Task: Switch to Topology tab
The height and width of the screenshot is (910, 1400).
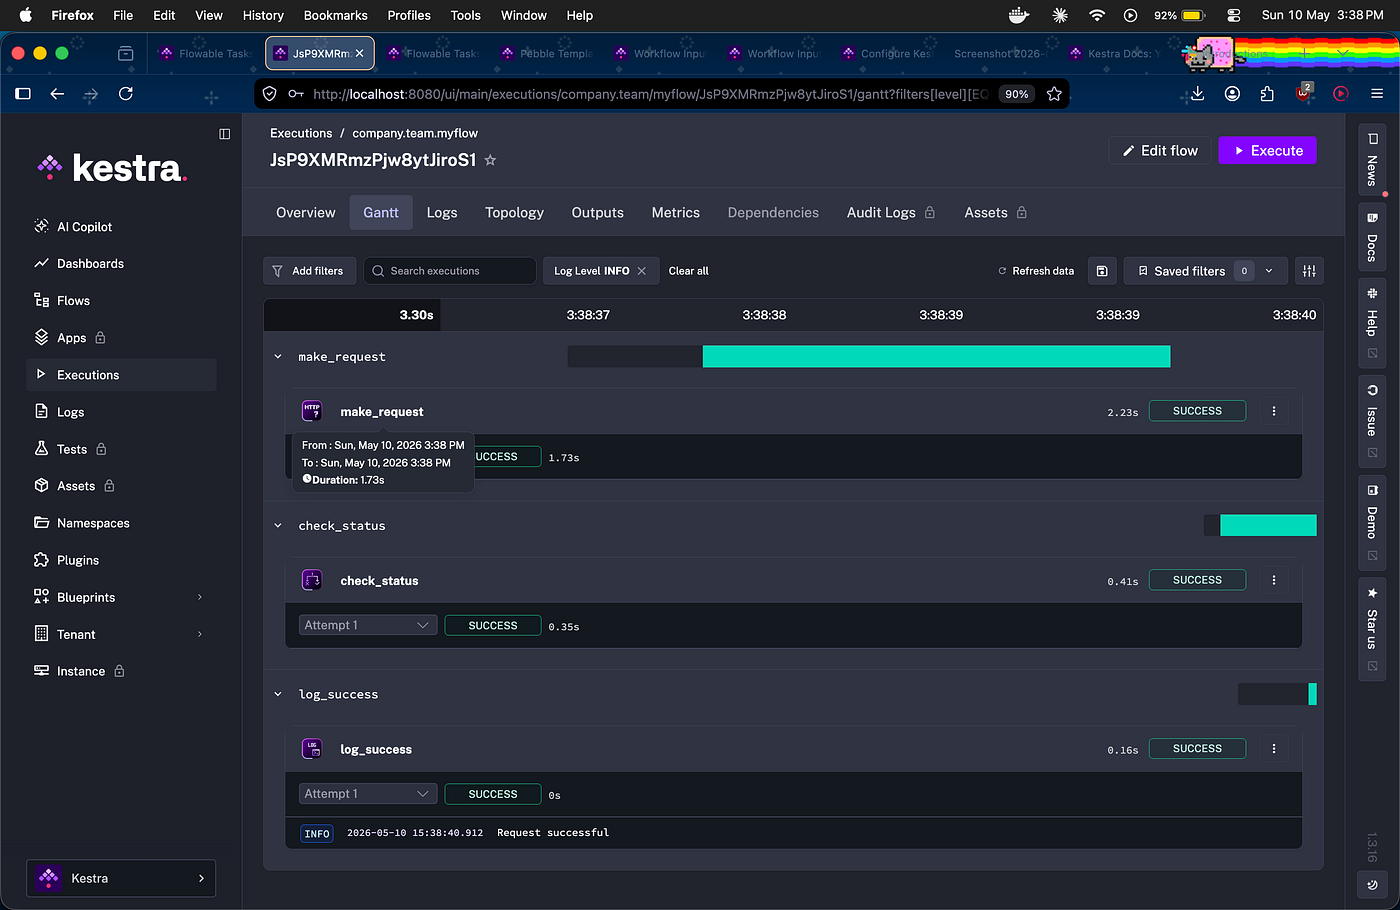Action: 514,213
